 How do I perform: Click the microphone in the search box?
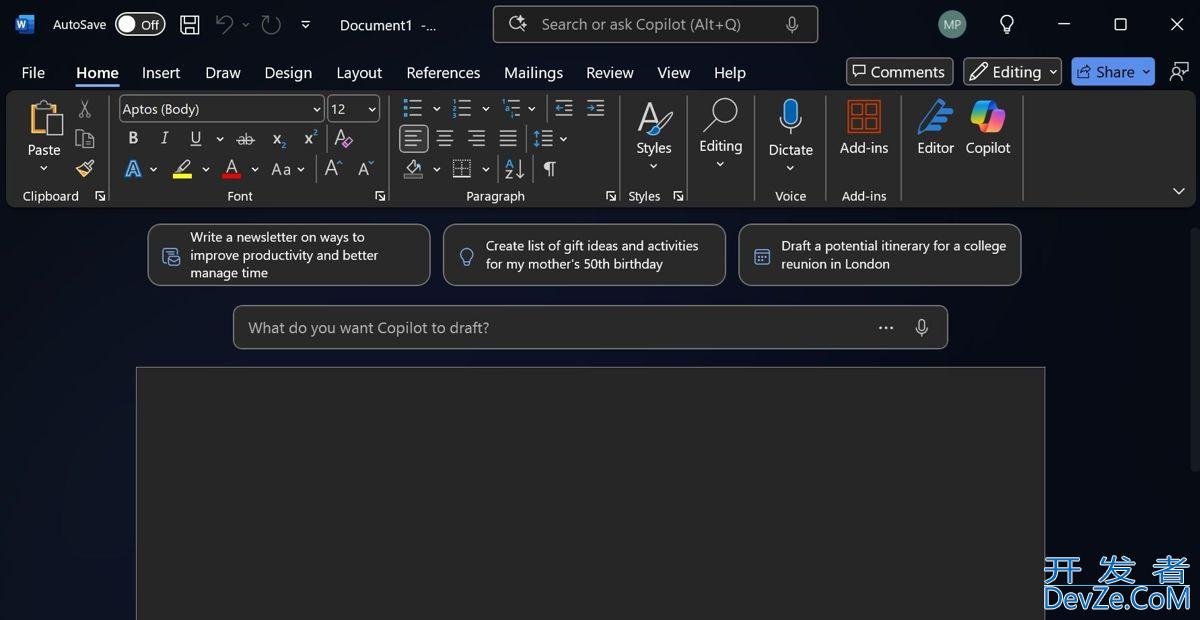(x=792, y=25)
